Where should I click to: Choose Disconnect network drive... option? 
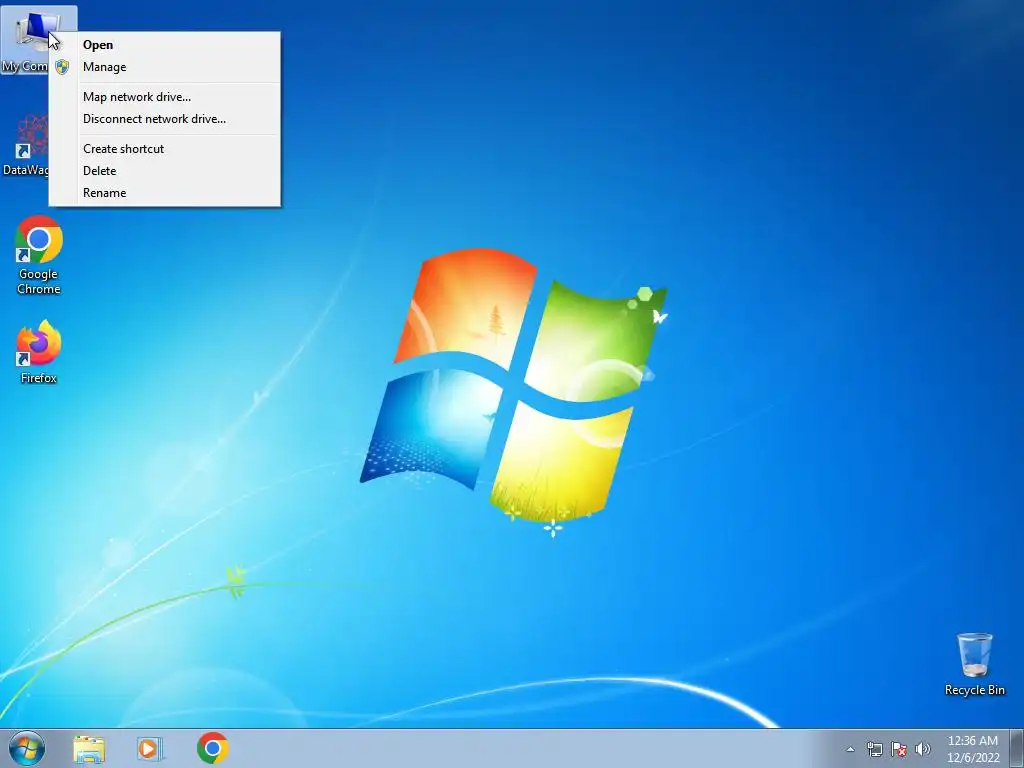tap(165, 119)
